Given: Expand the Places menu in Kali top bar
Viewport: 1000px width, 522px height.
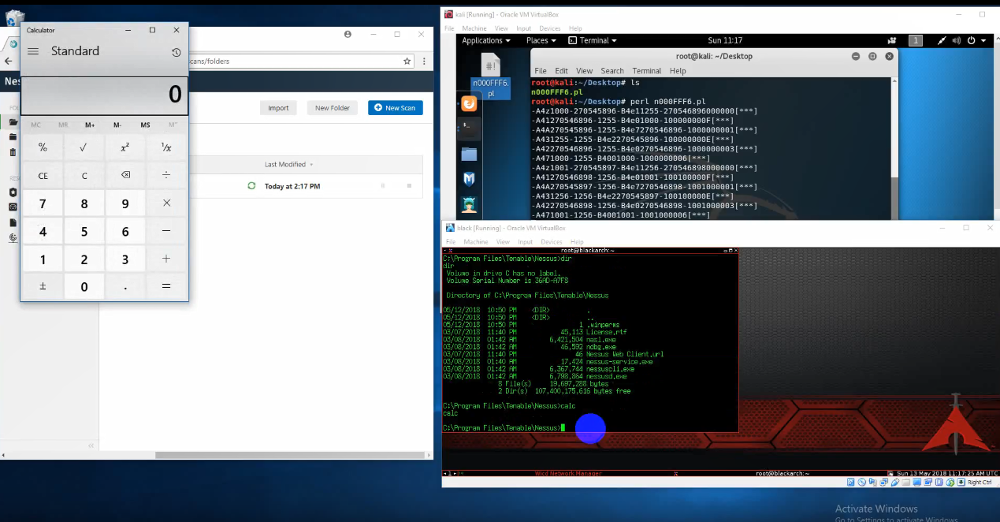Looking at the screenshot, I should point(541,40).
